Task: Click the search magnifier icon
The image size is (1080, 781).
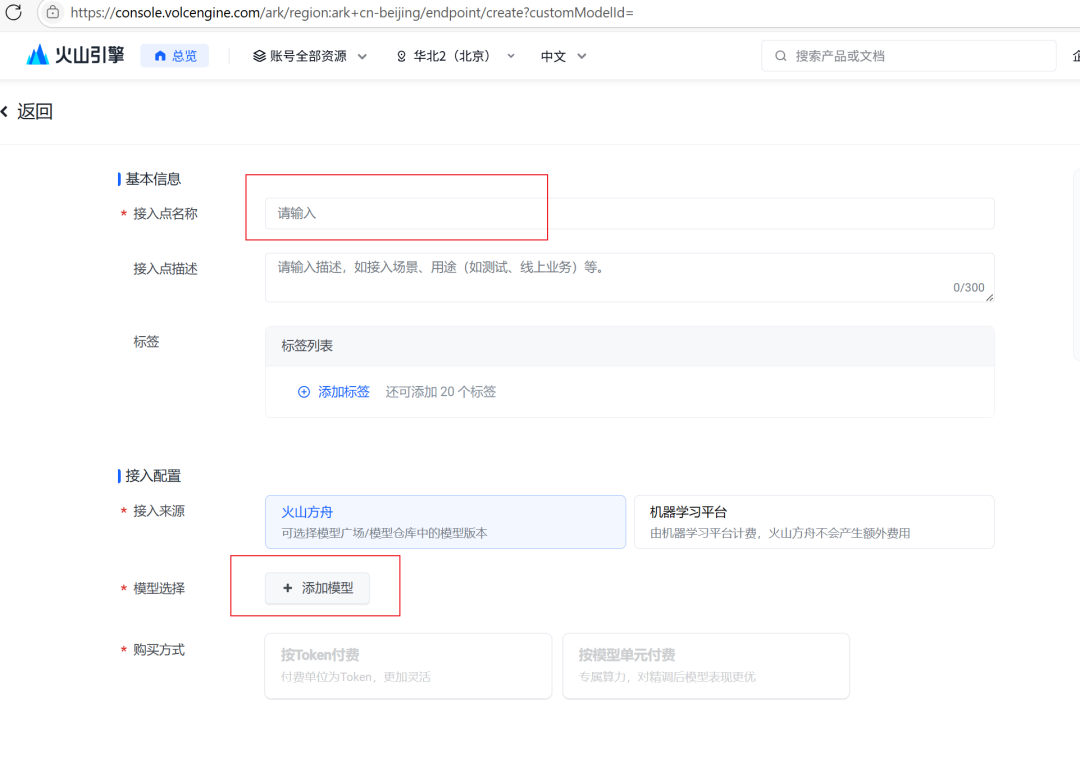Action: [780, 56]
